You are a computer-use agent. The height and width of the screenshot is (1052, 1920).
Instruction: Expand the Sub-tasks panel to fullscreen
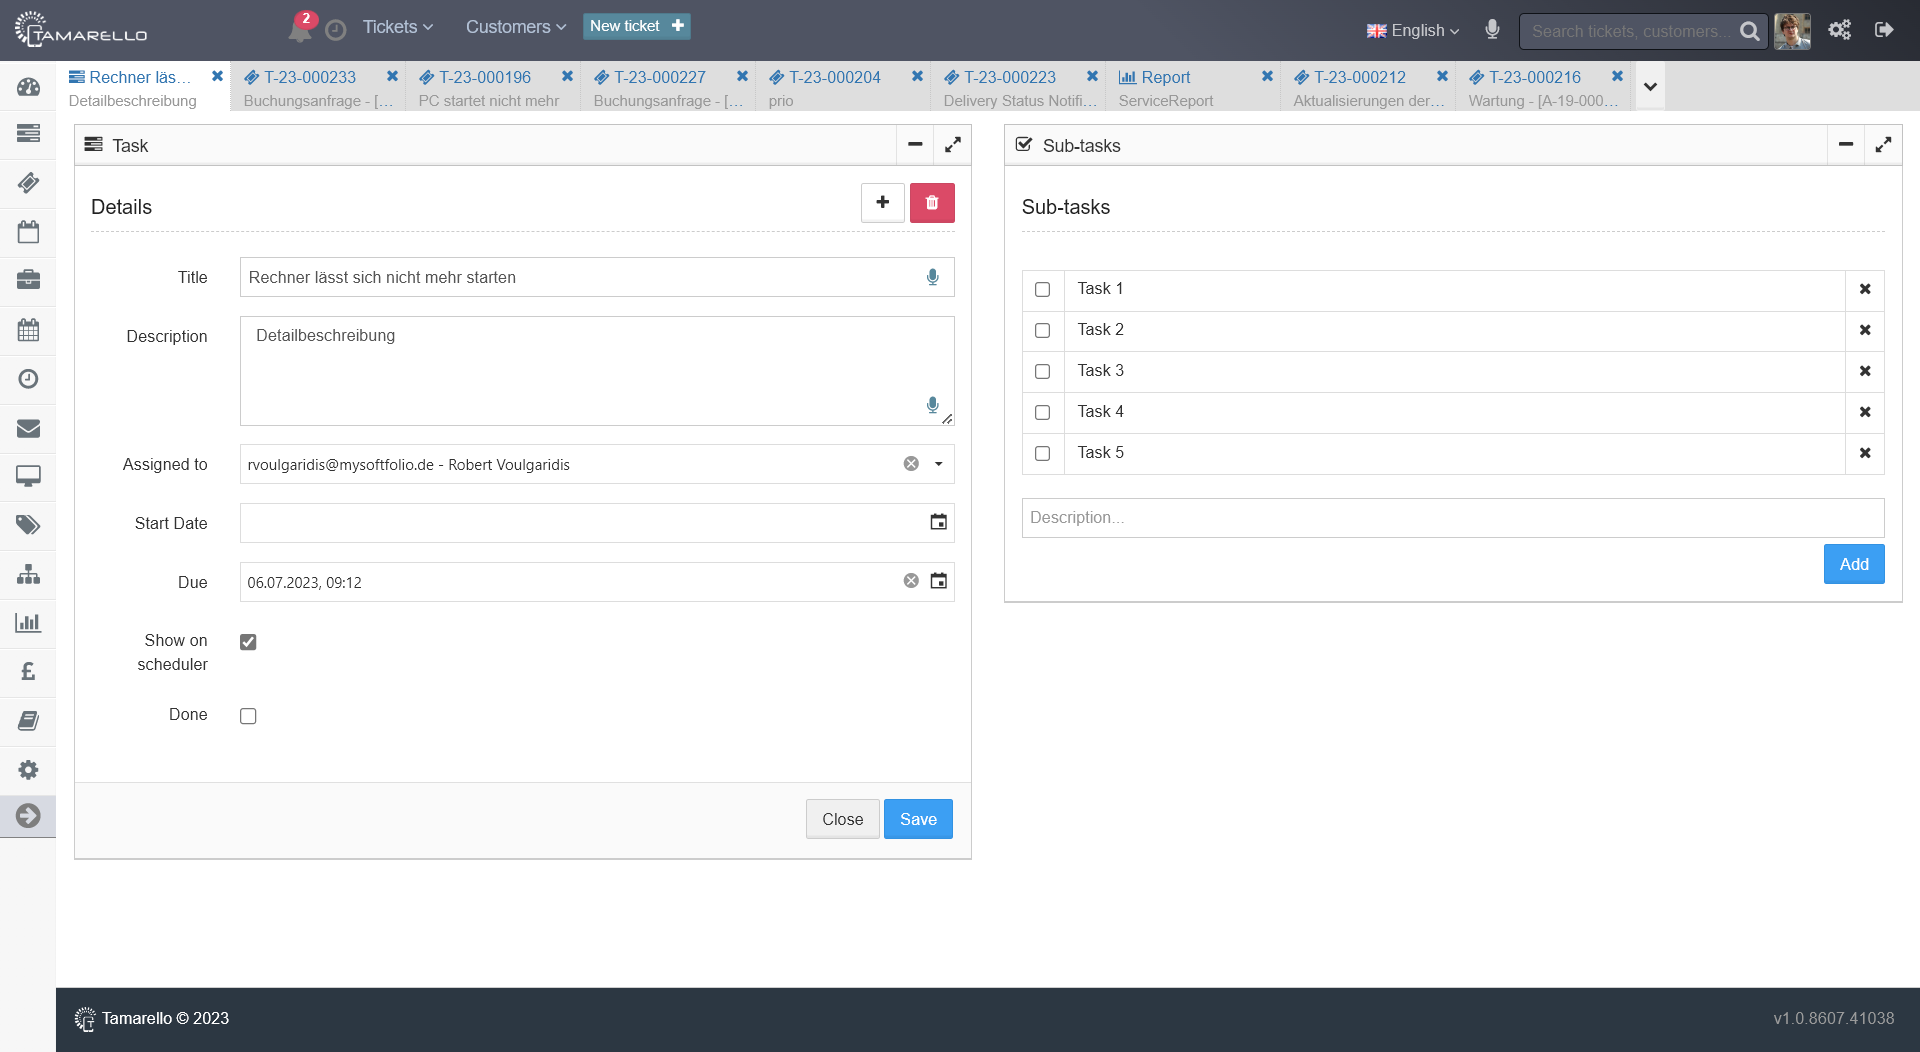pyautogui.click(x=1884, y=145)
